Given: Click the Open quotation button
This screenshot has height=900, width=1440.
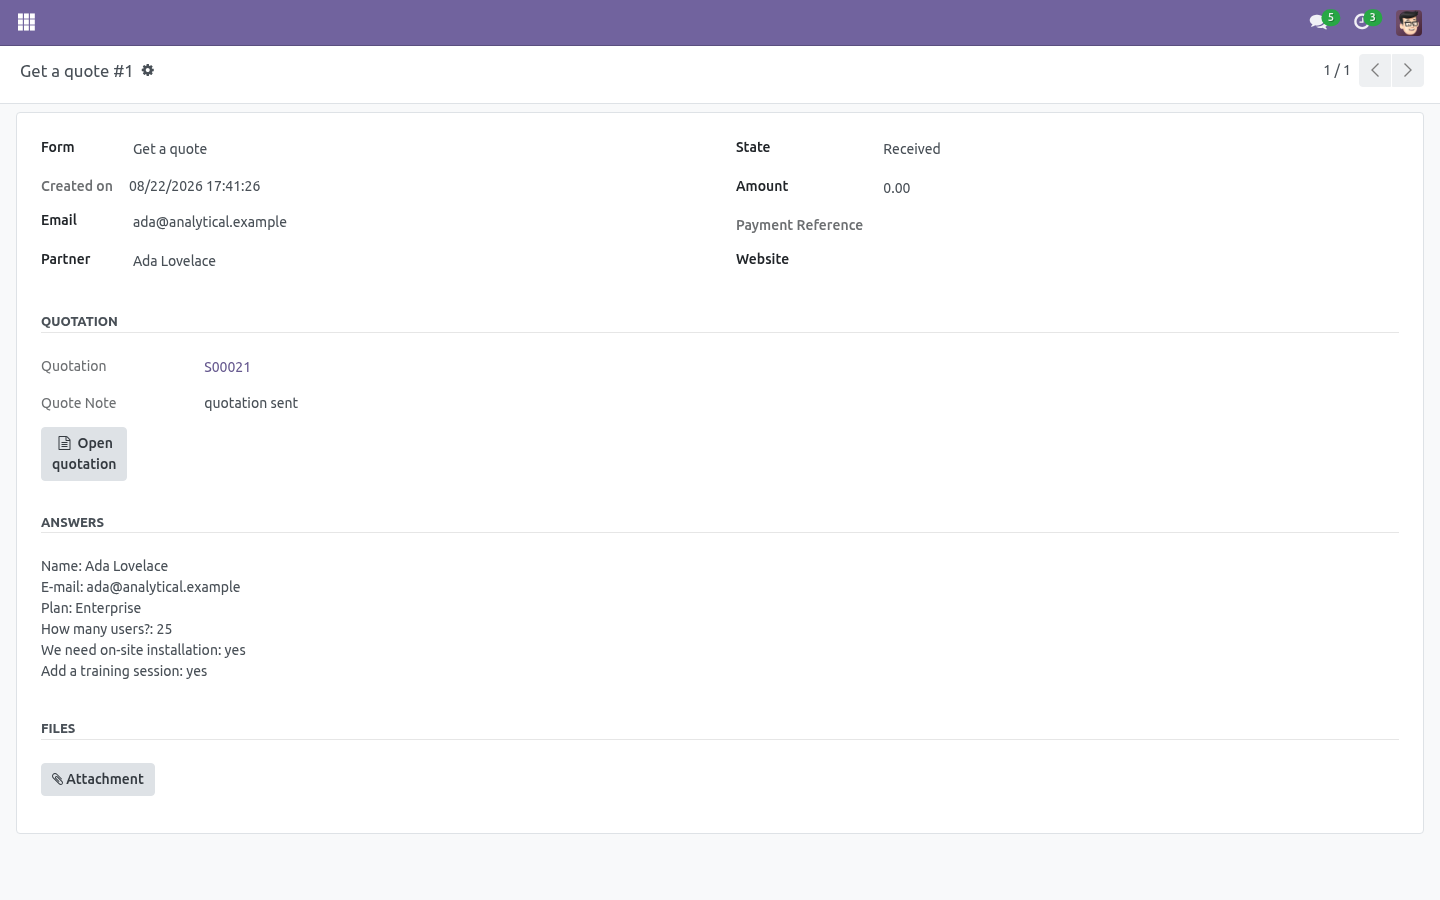Looking at the screenshot, I should pyautogui.click(x=84, y=454).
